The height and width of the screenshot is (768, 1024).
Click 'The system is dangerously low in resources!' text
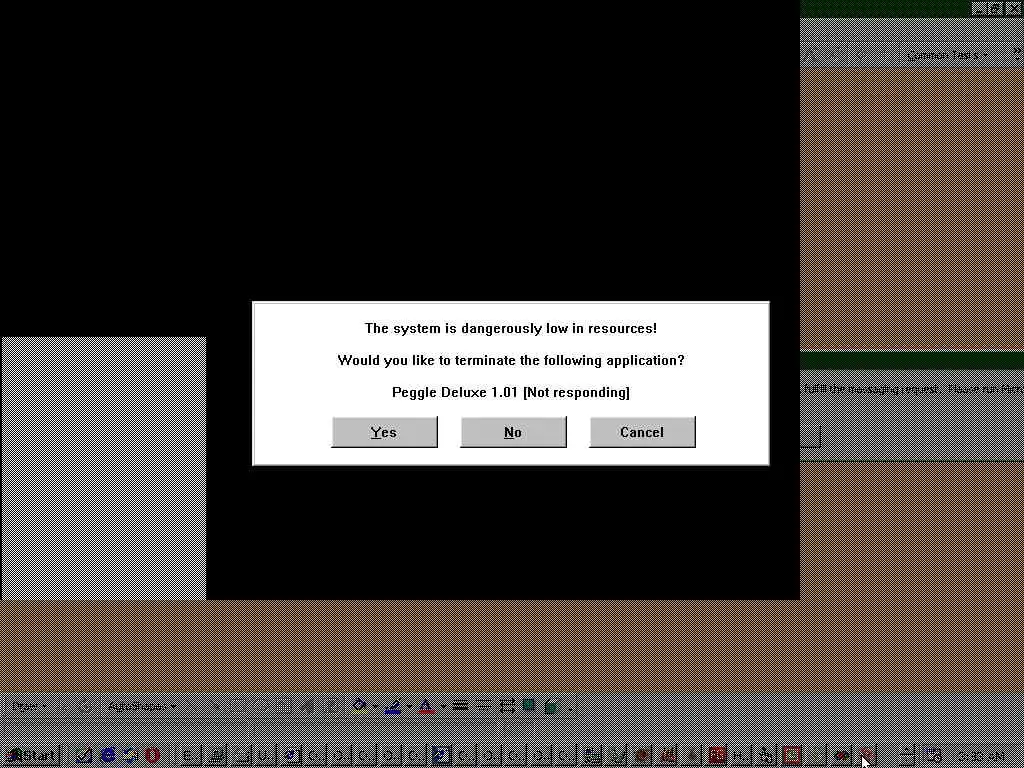511,328
